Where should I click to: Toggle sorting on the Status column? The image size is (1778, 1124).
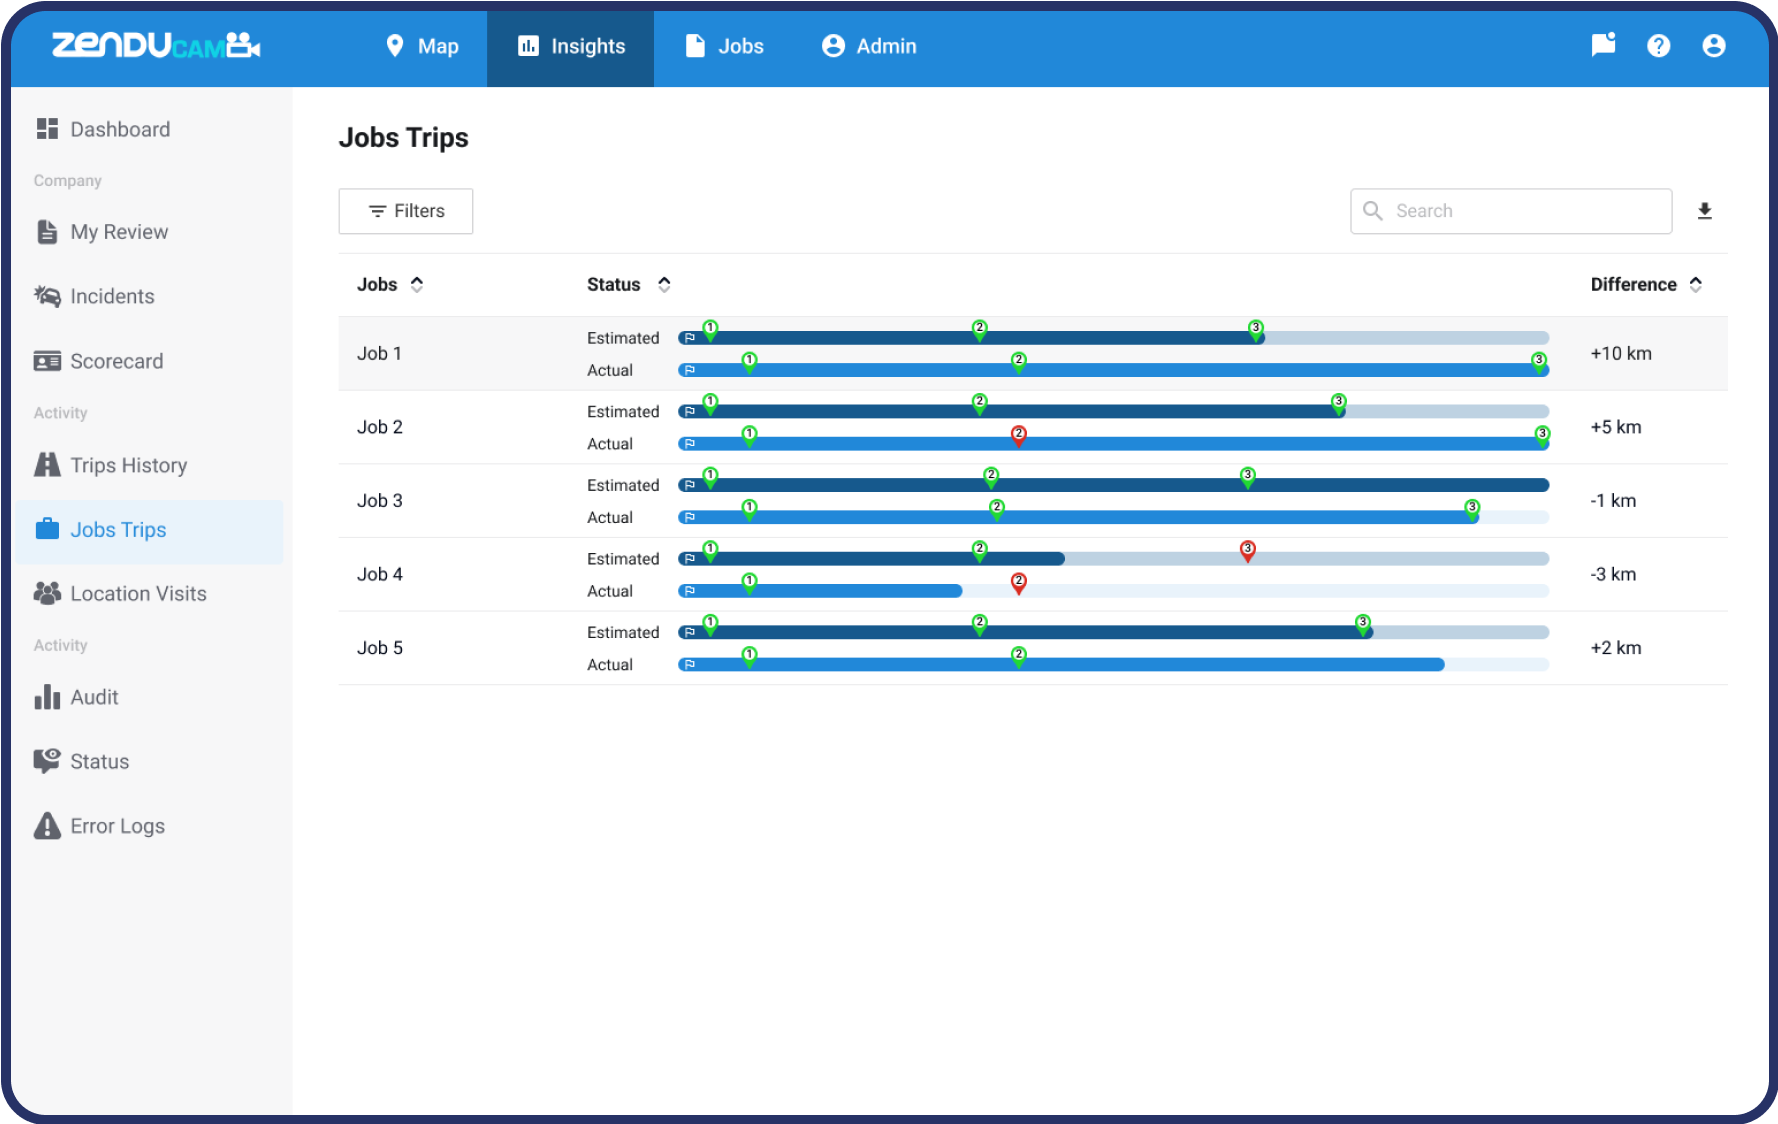664,284
